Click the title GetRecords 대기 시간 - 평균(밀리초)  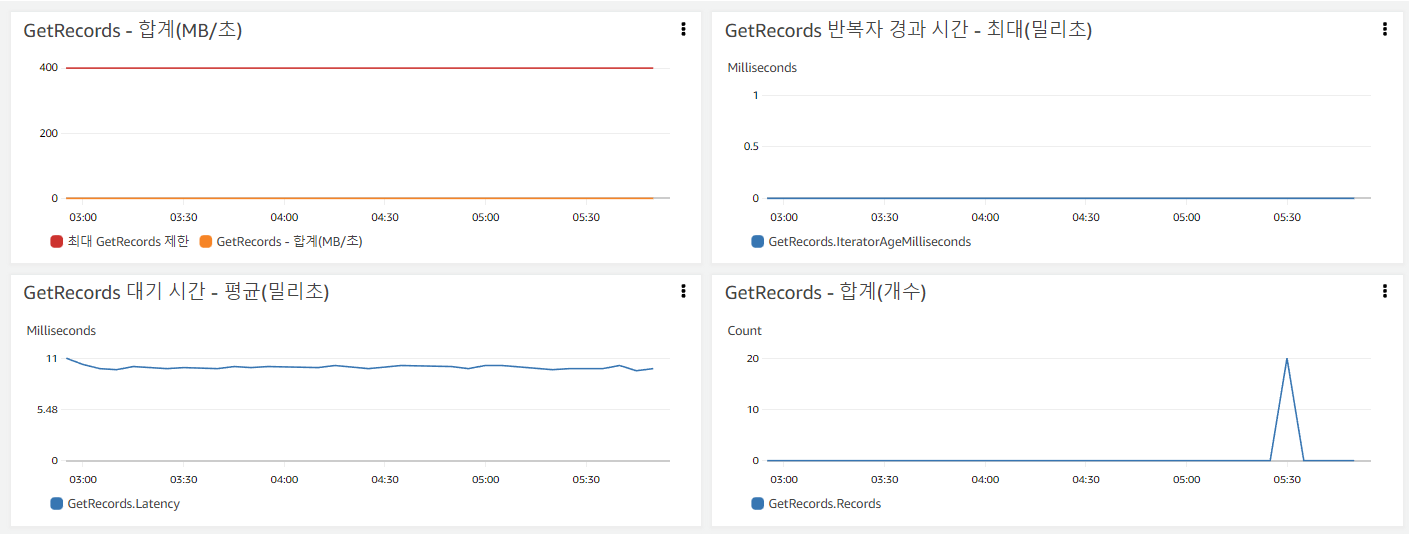click(176, 292)
